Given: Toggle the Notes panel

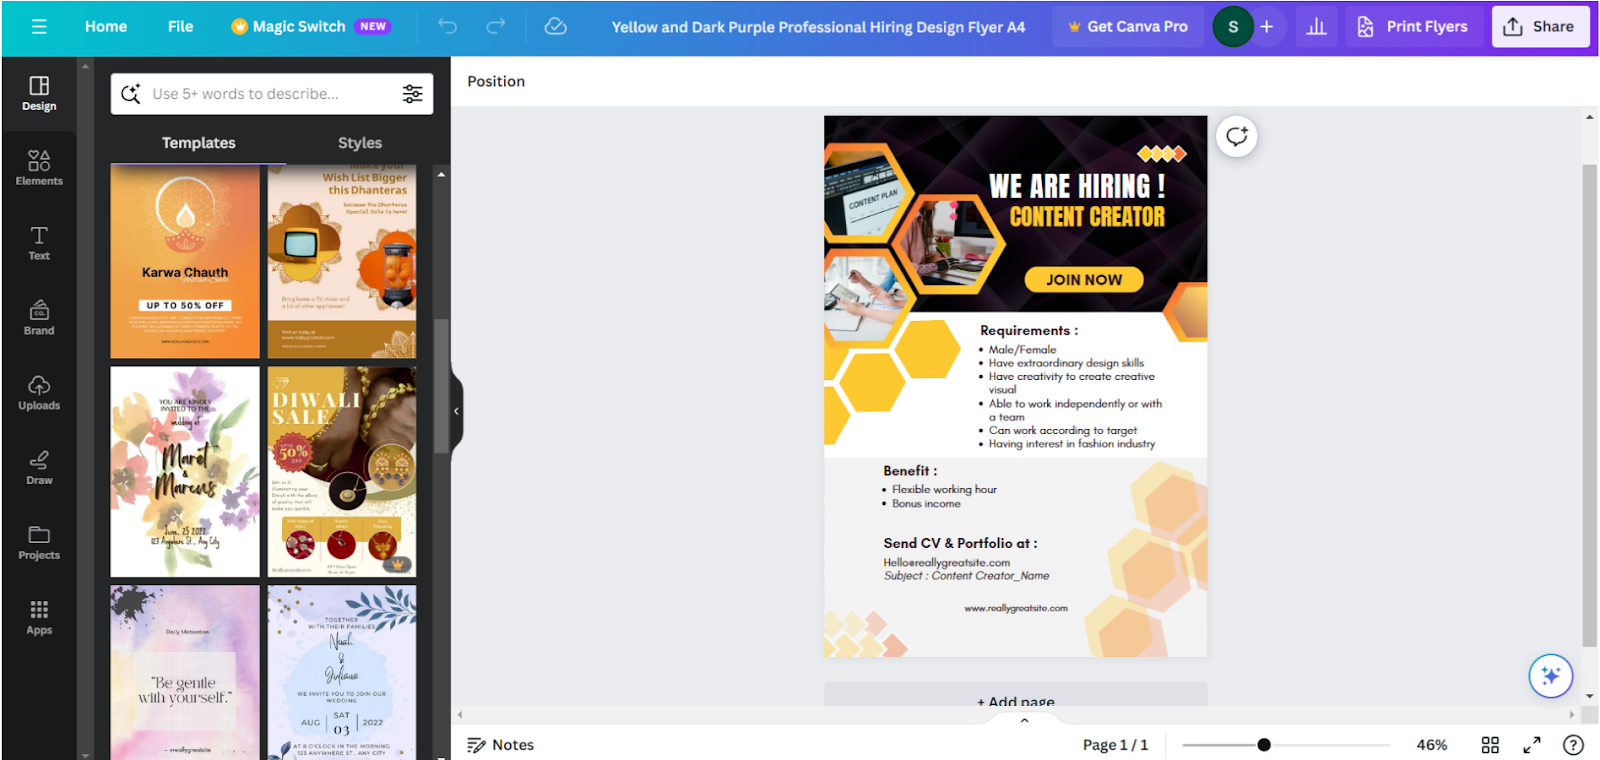Looking at the screenshot, I should 501,745.
